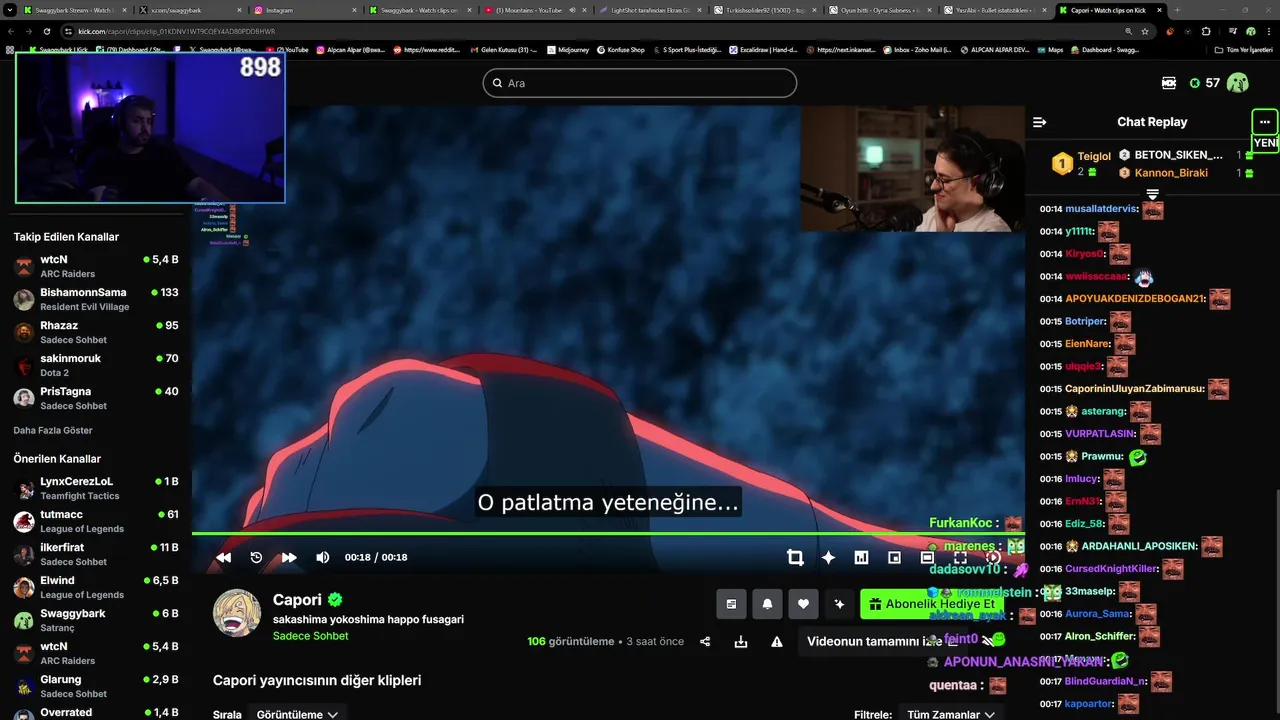
Task: Open the Görüntüleme sort dropdown
Action: pos(297,714)
